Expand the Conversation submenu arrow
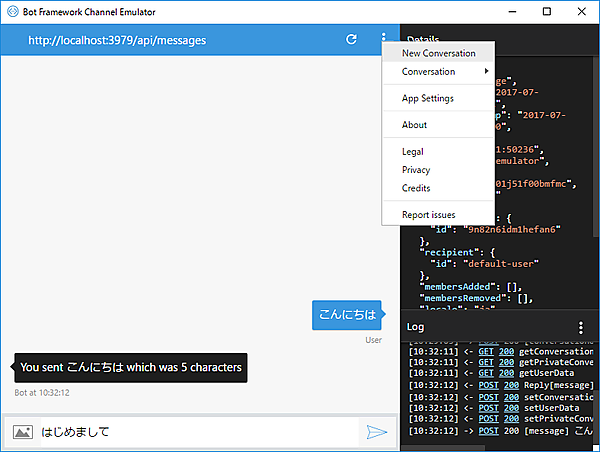The image size is (600, 452). click(x=486, y=71)
